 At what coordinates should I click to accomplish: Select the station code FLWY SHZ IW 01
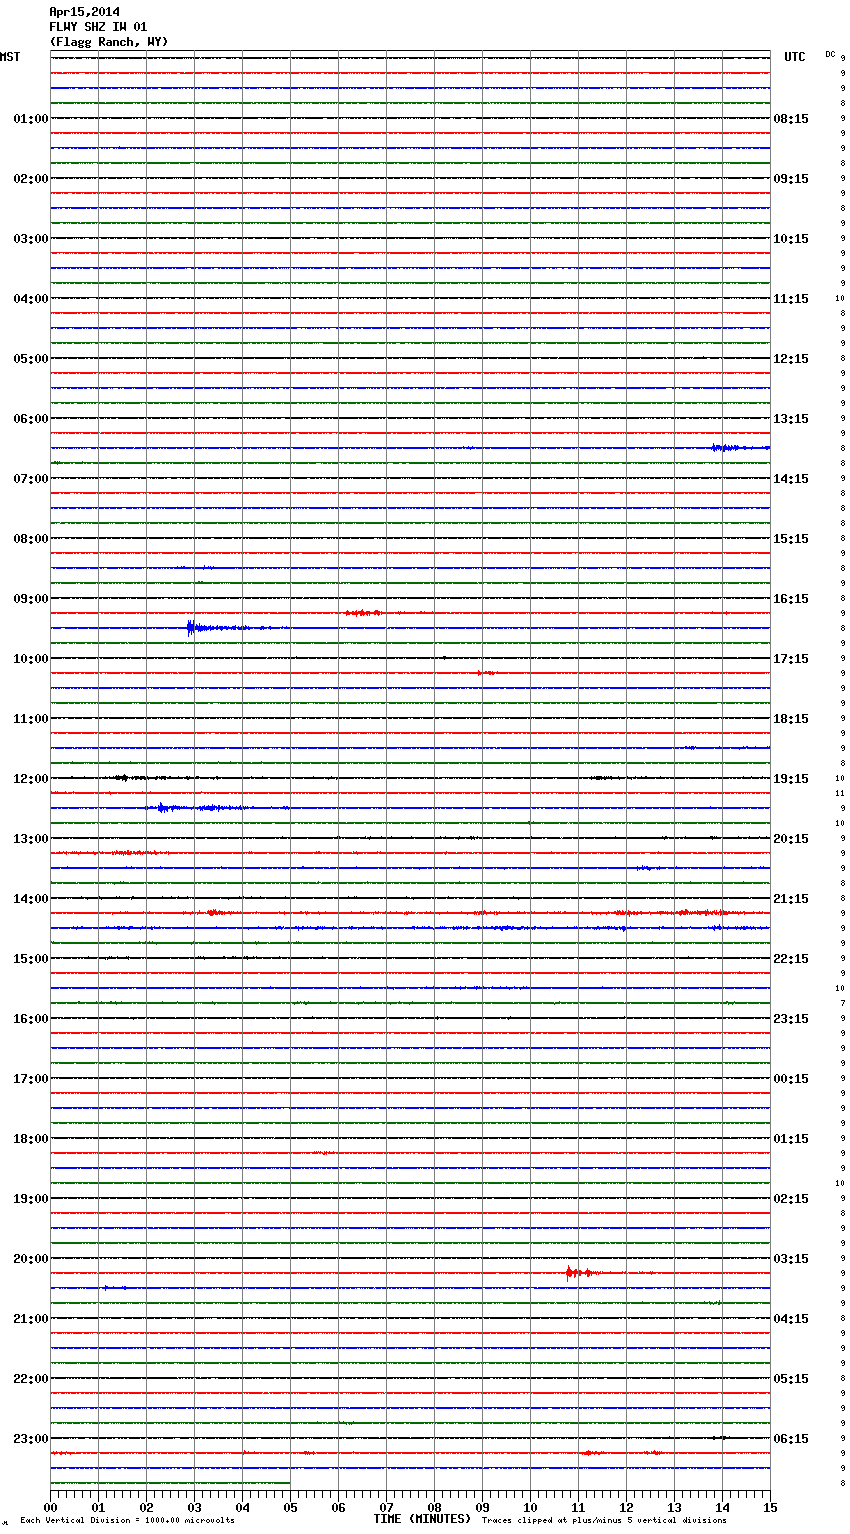click(98, 27)
